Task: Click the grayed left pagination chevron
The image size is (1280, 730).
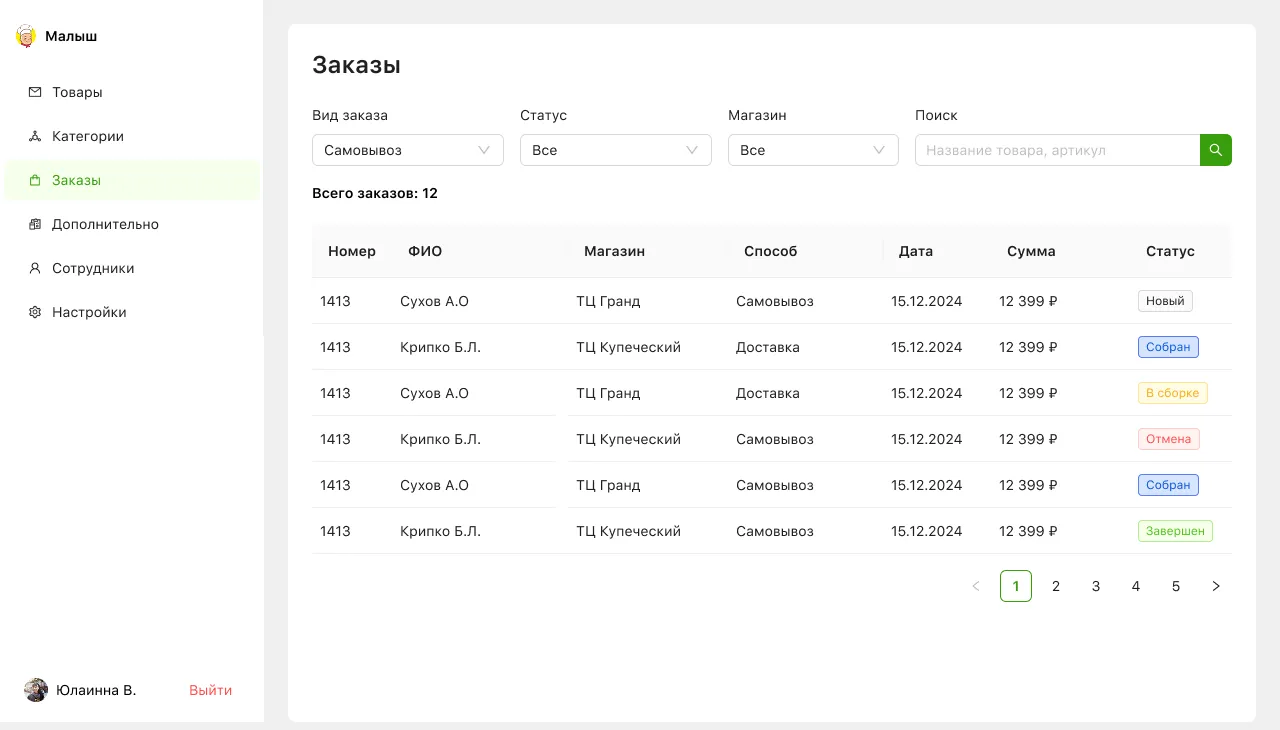Action: pyautogui.click(x=976, y=586)
